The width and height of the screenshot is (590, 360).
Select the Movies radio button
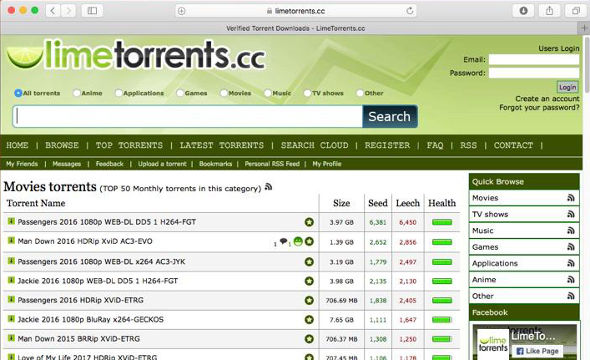pos(224,93)
